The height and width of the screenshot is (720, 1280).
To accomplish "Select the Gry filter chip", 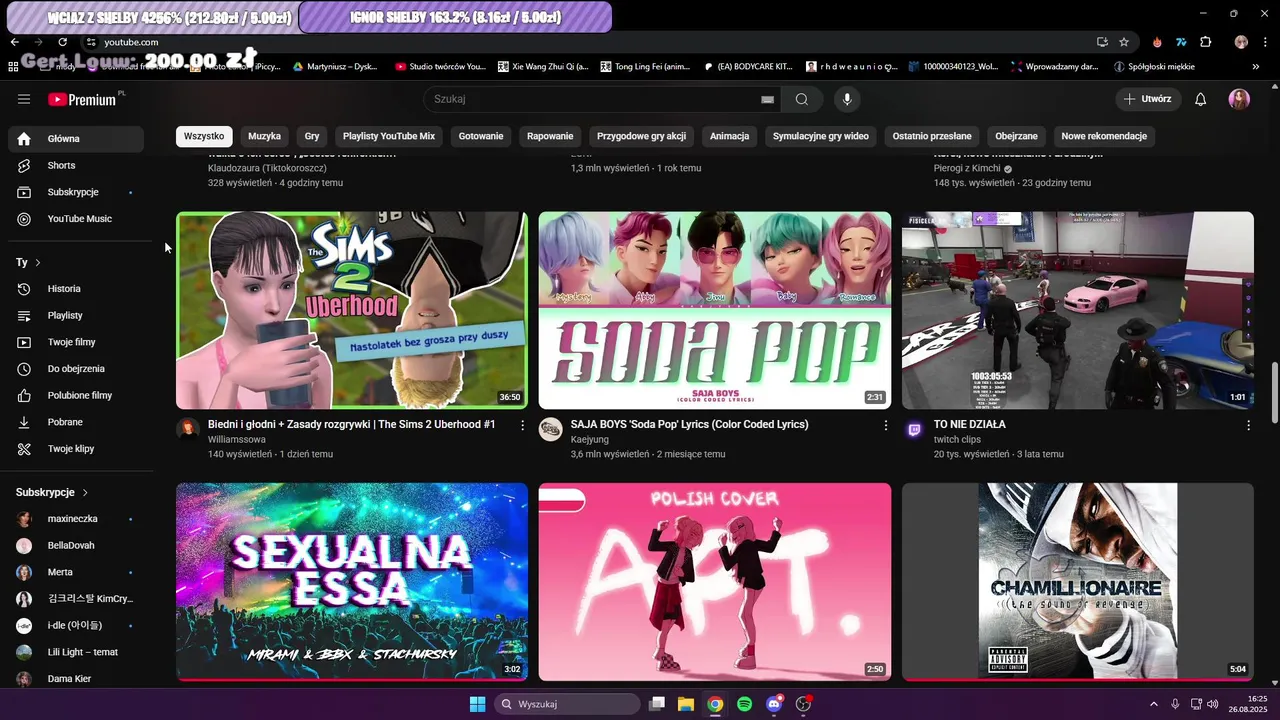I will (312, 136).
